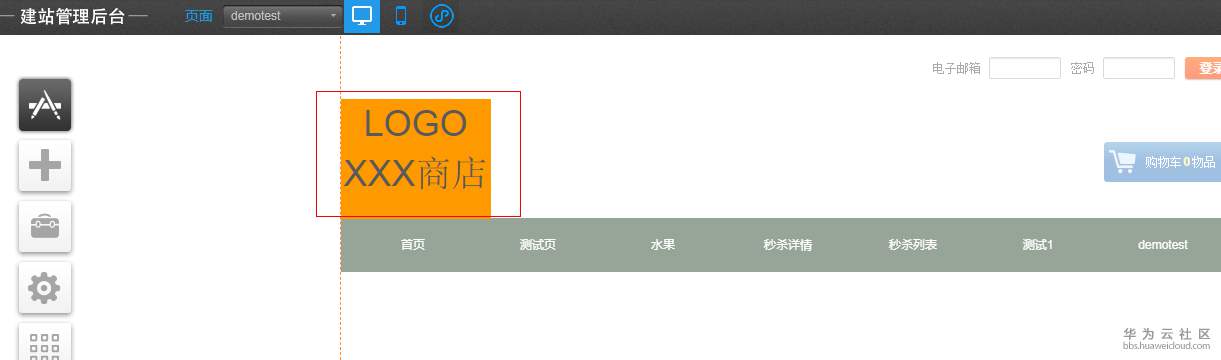This screenshot has width=1221, height=360.
Task: Click the 页面 label in top bar
Action: coord(199,16)
